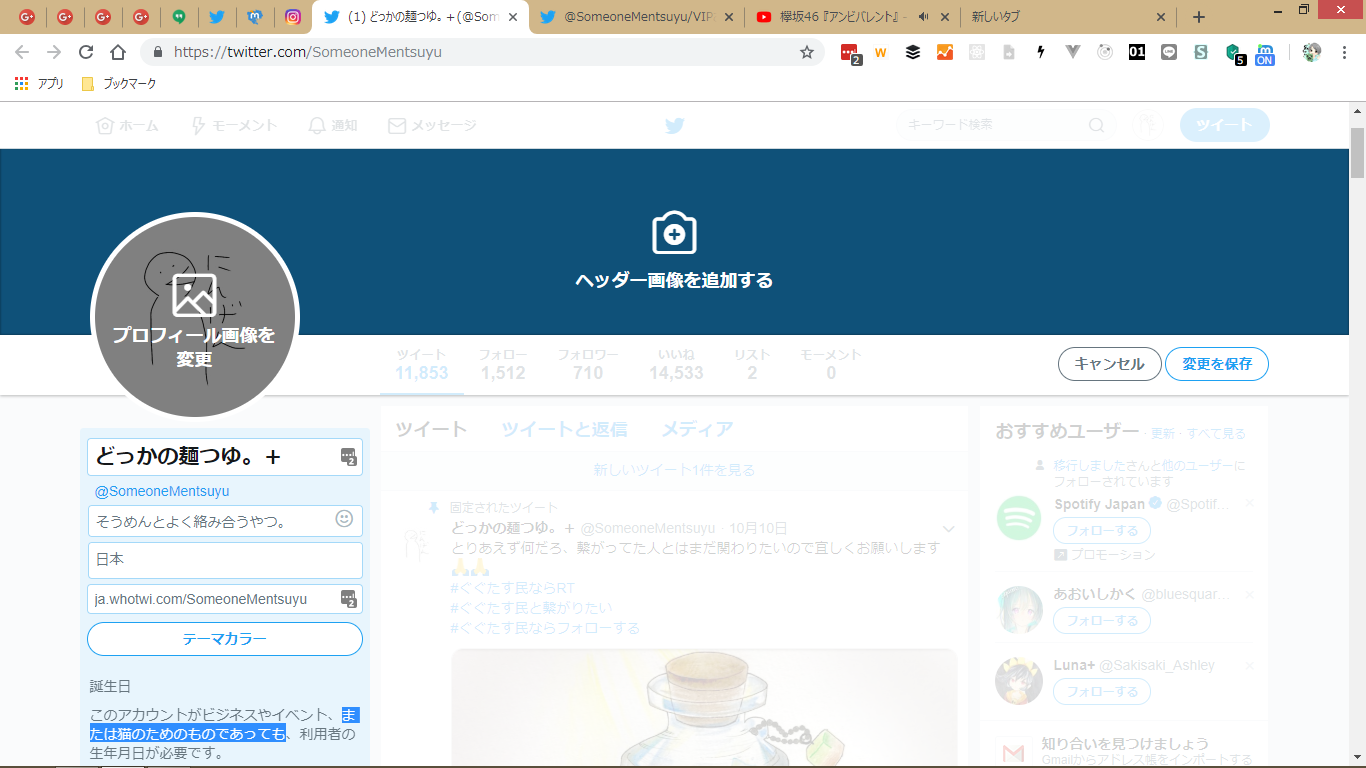1366x768 pixels.
Task: Follow Spotify Japan with フォローする button
Action: pos(1101,530)
